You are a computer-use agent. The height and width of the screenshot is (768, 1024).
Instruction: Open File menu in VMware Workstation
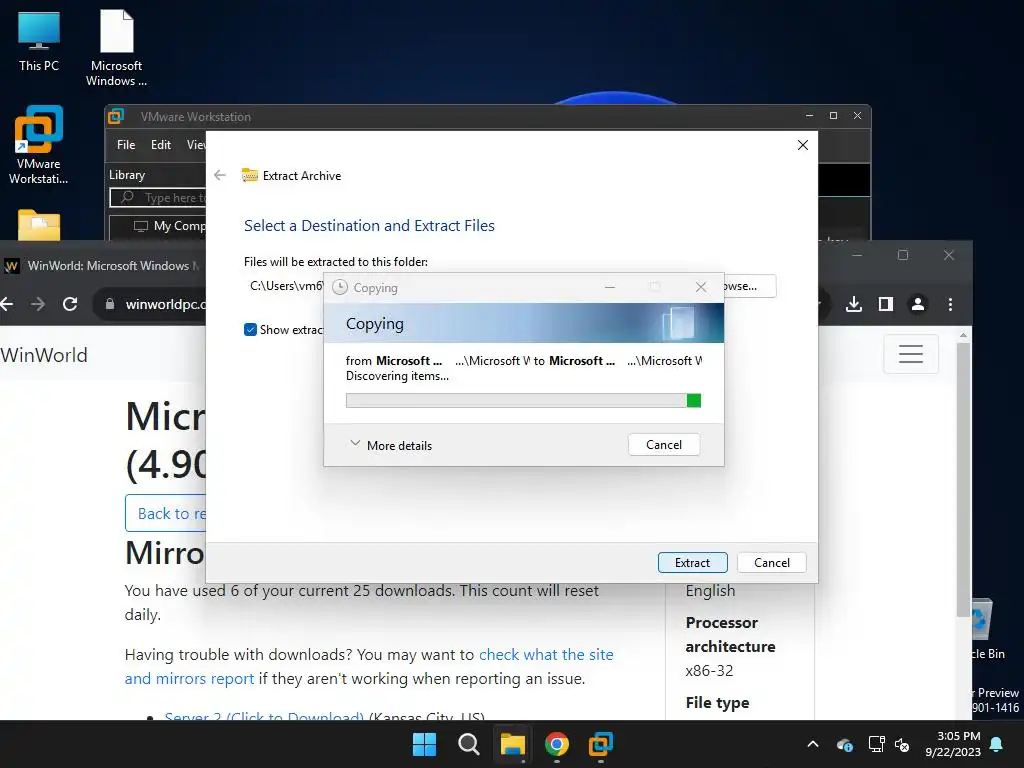(126, 145)
